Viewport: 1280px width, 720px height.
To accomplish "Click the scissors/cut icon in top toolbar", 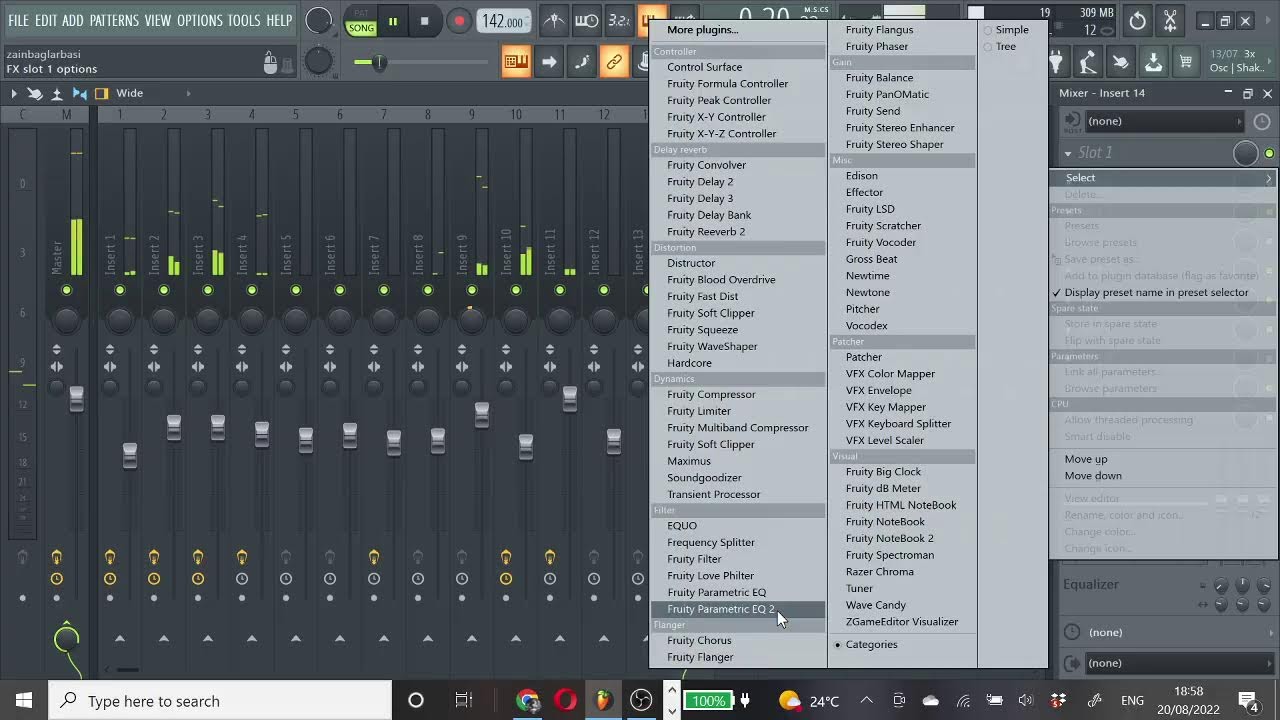I will [1170, 21].
